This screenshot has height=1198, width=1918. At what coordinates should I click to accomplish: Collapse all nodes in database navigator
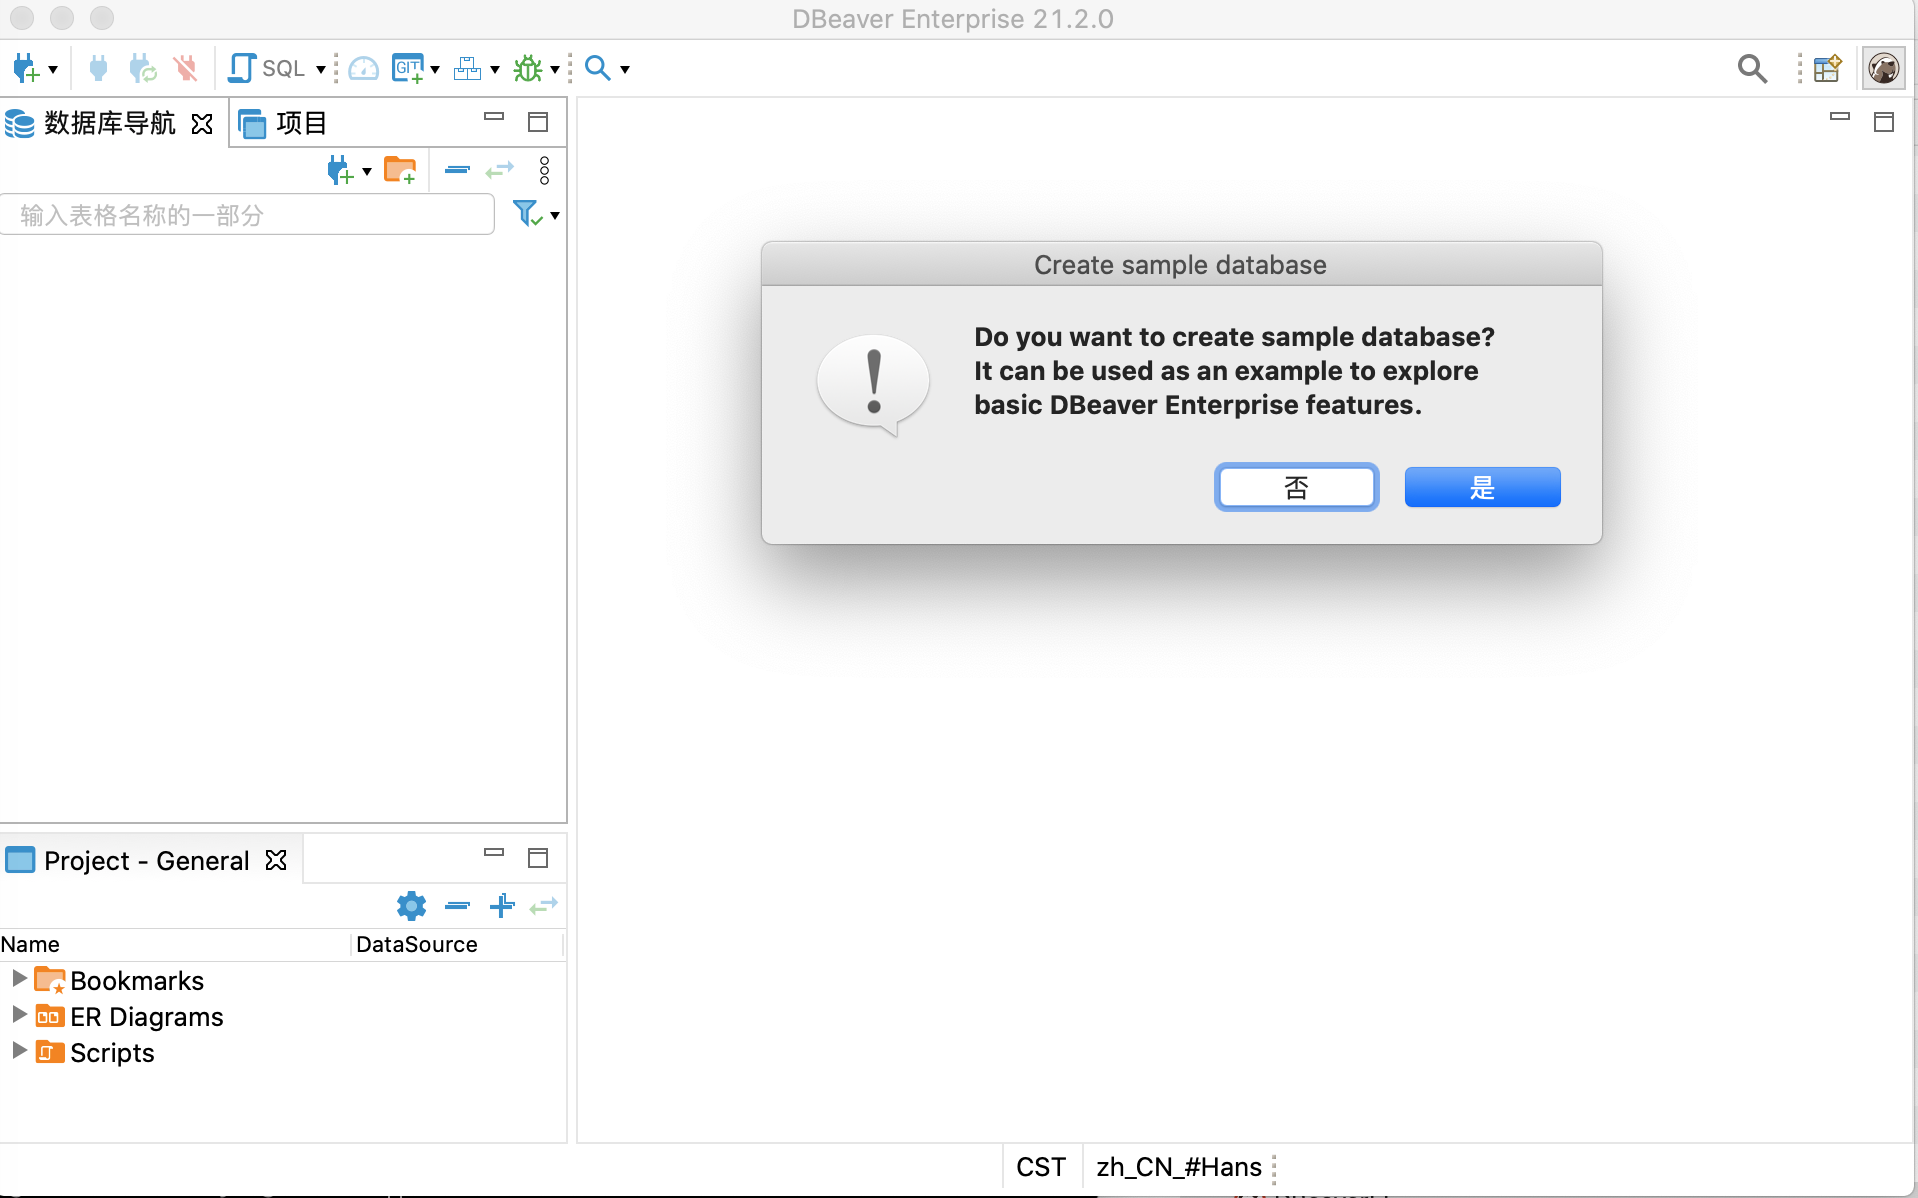click(457, 170)
